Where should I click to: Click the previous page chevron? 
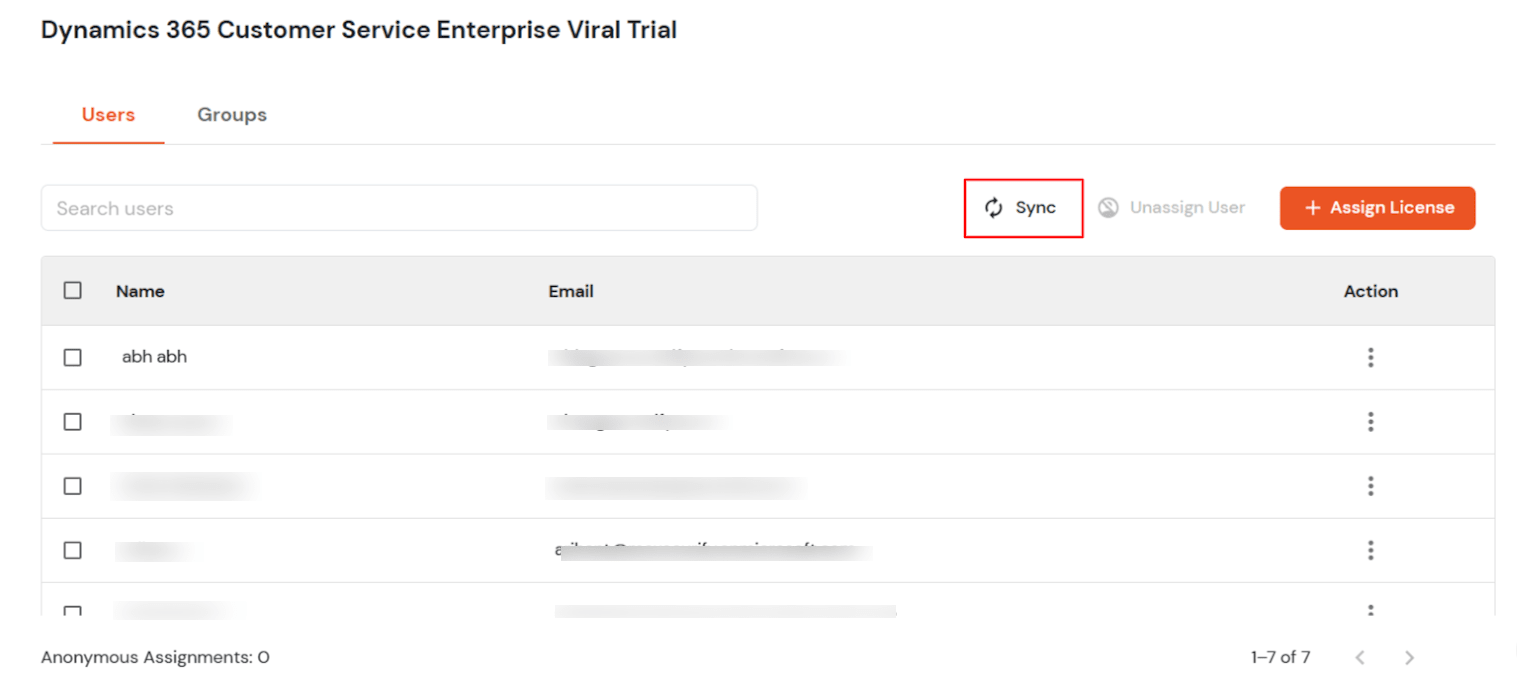(x=1360, y=657)
